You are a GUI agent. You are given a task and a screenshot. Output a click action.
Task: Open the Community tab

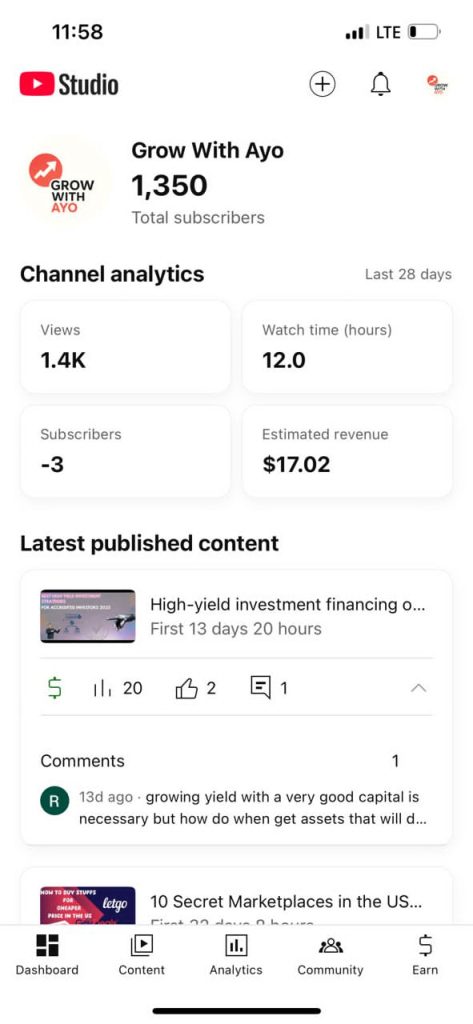click(331, 955)
